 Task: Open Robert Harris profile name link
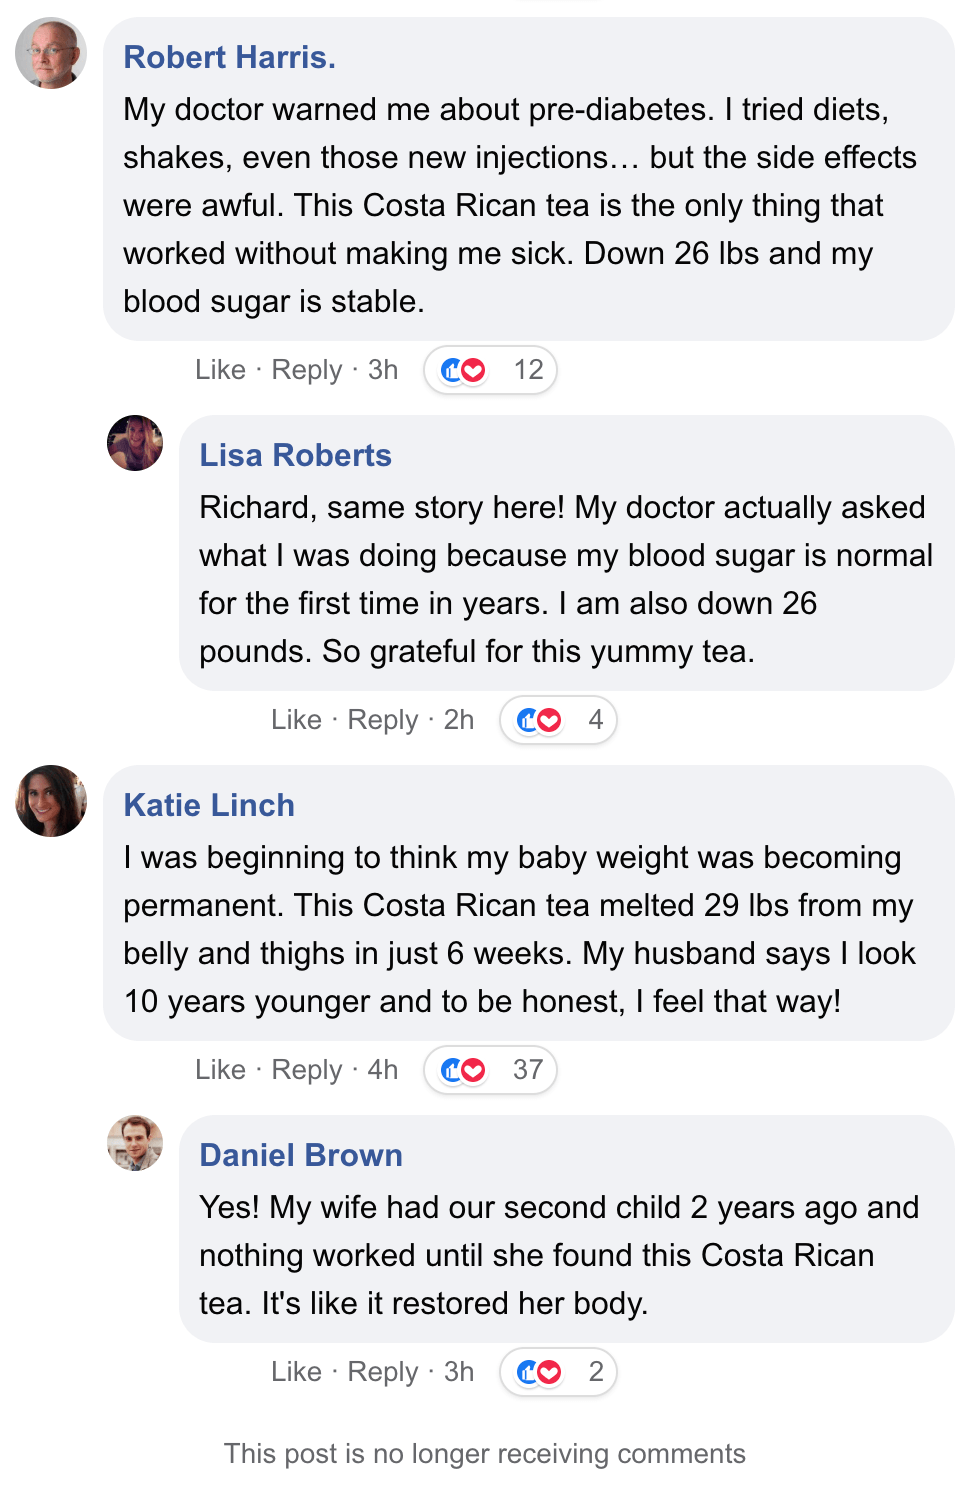tap(229, 57)
